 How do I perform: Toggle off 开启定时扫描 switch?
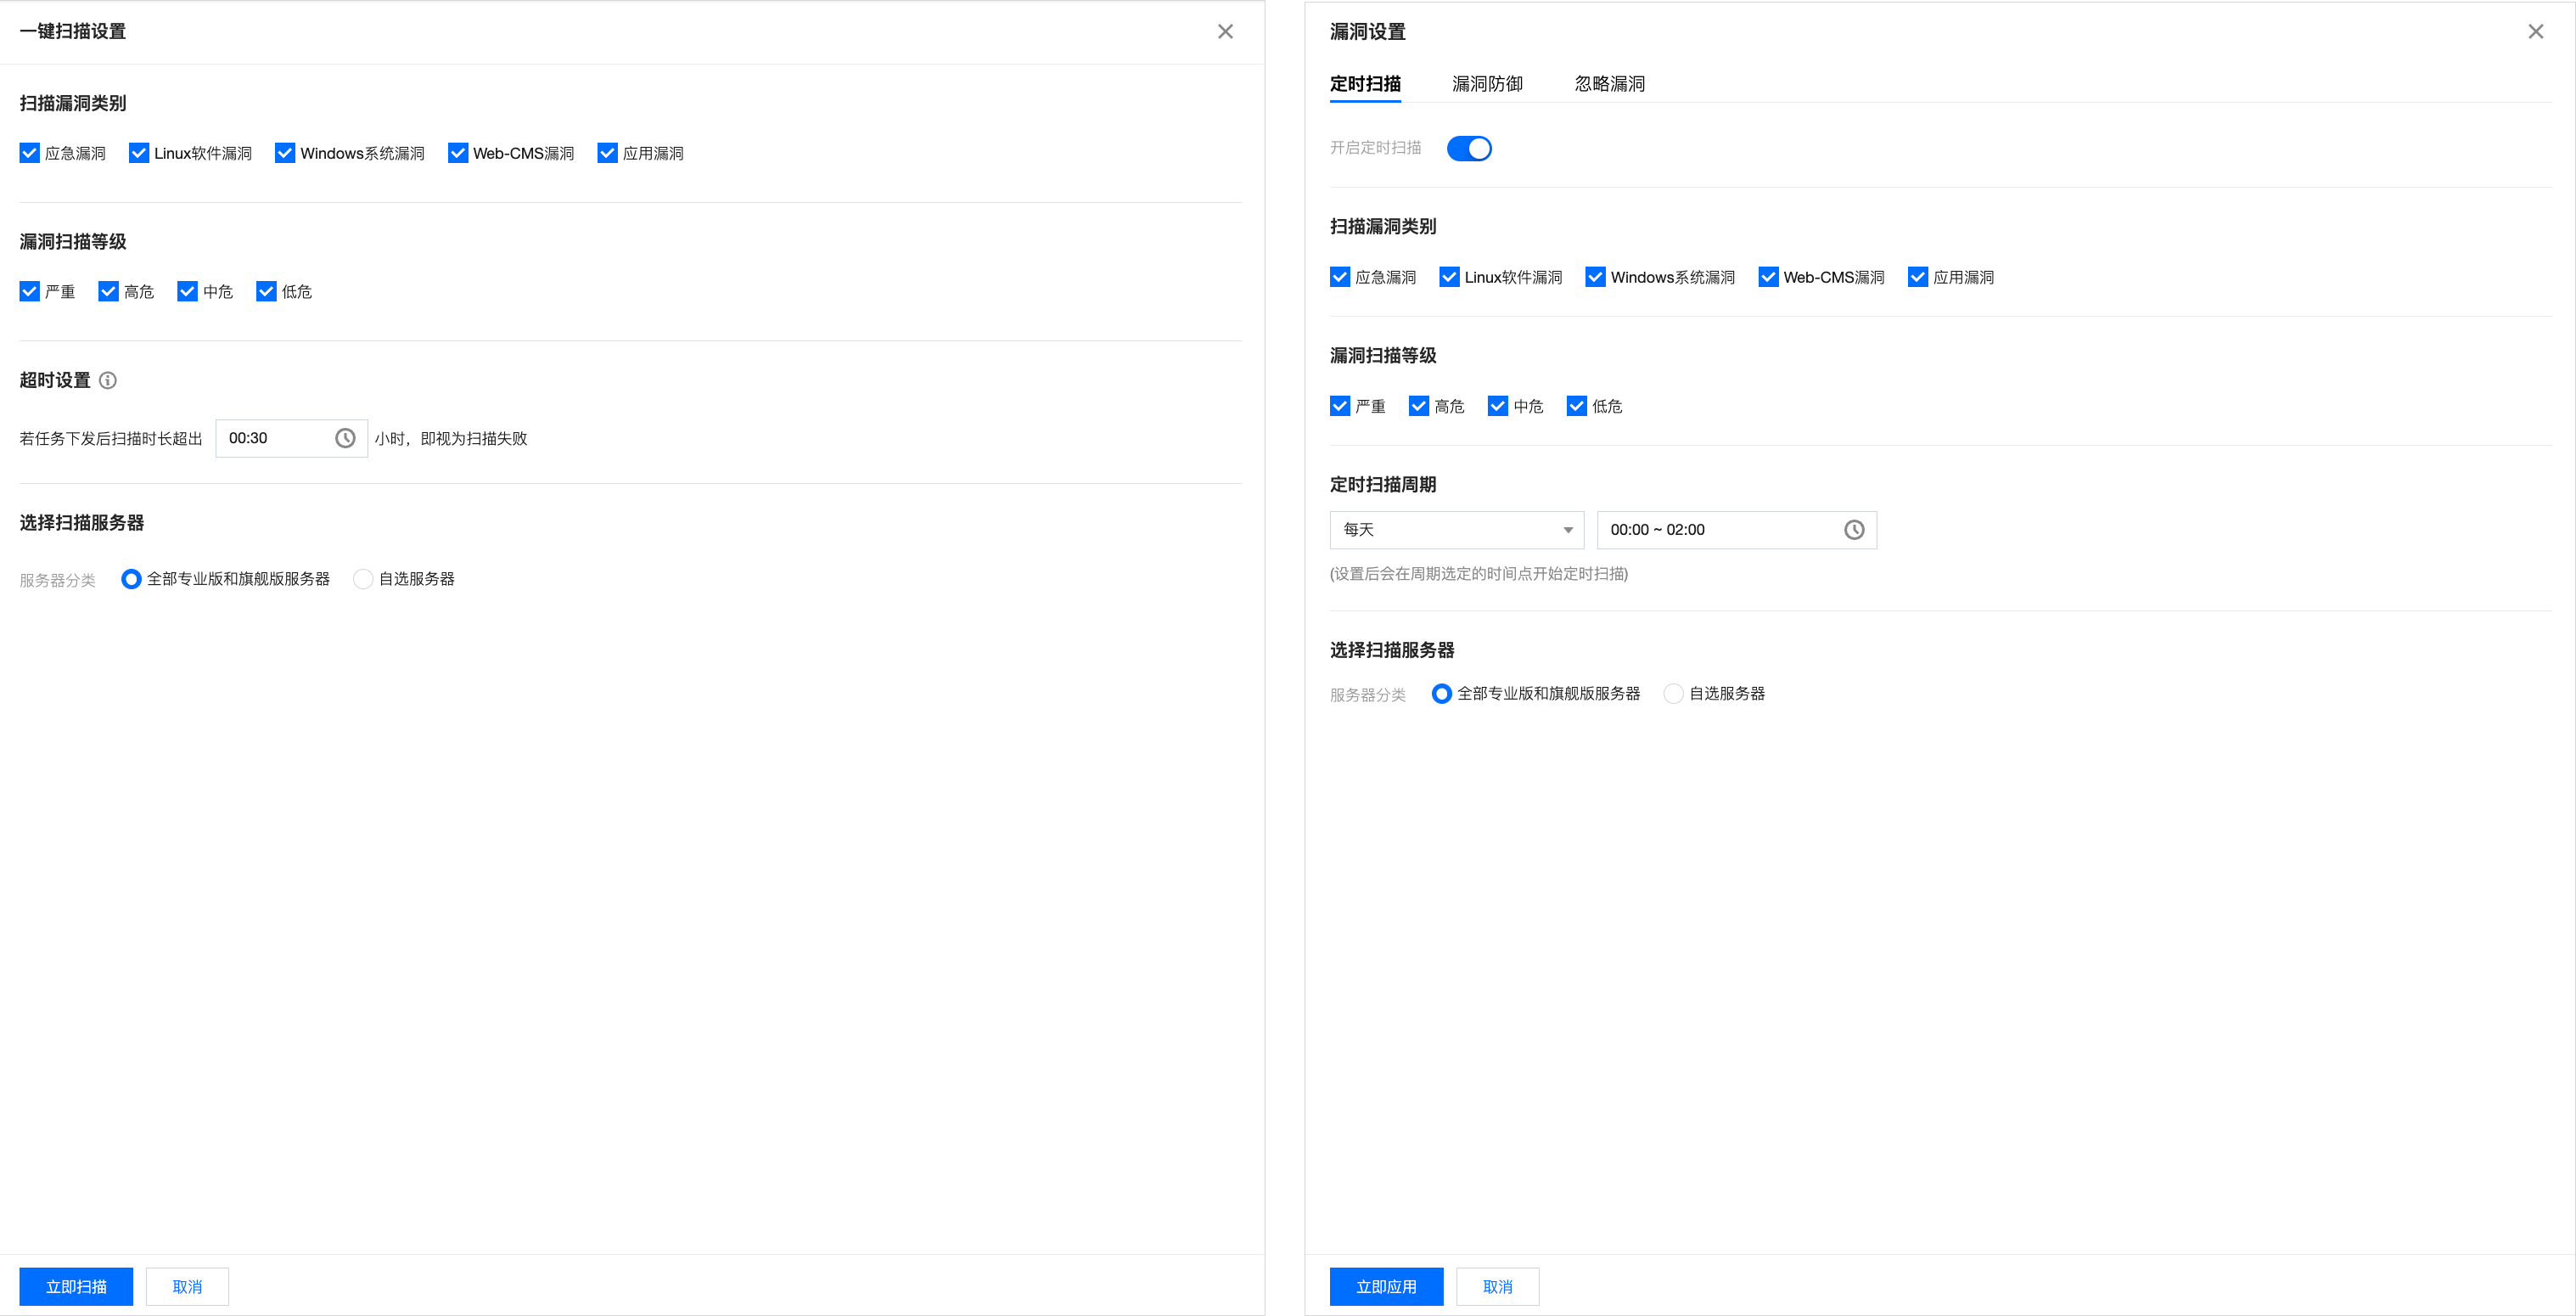[x=1469, y=148]
